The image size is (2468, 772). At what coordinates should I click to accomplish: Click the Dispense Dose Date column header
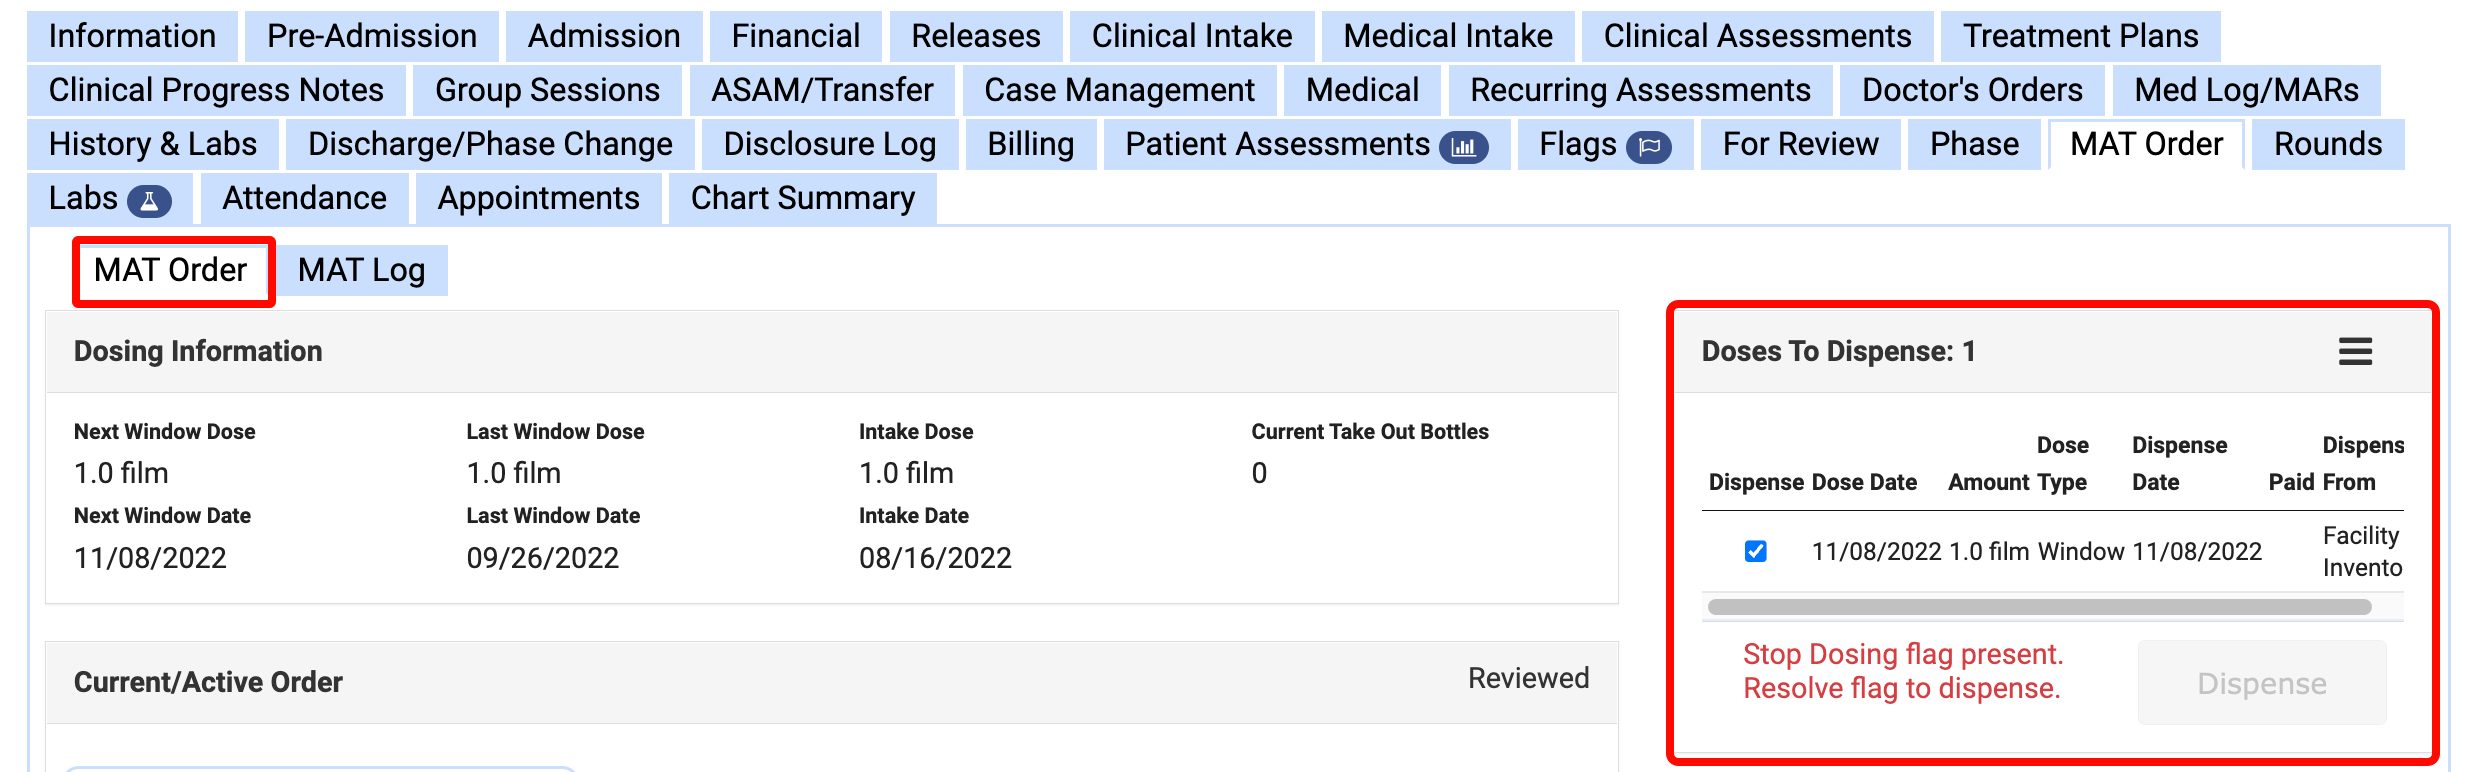click(x=1812, y=482)
